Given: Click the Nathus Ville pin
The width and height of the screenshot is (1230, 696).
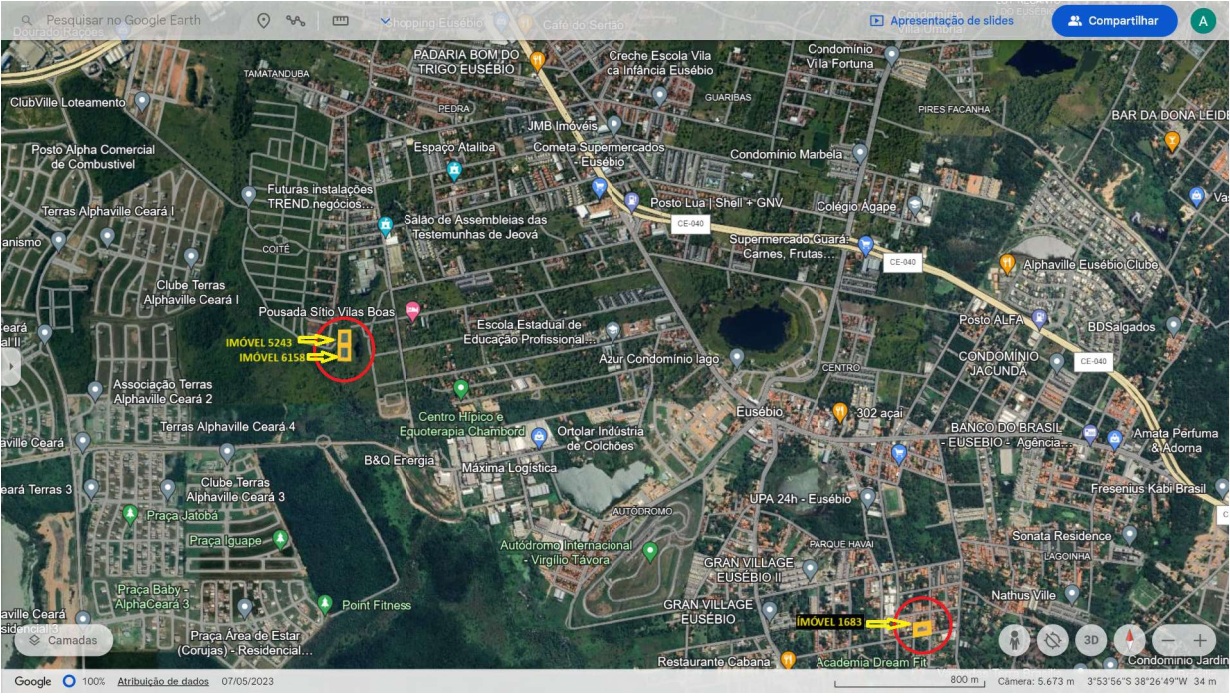Looking at the screenshot, I should [1071, 594].
